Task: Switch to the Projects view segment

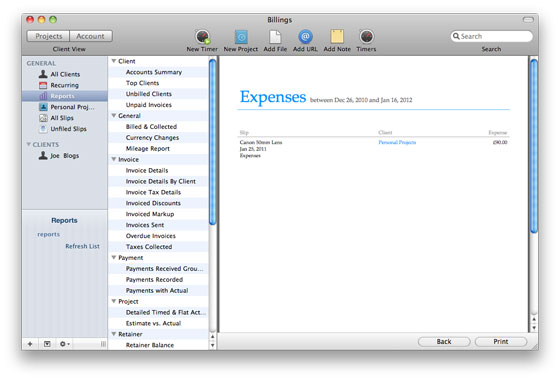Action: pos(49,36)
